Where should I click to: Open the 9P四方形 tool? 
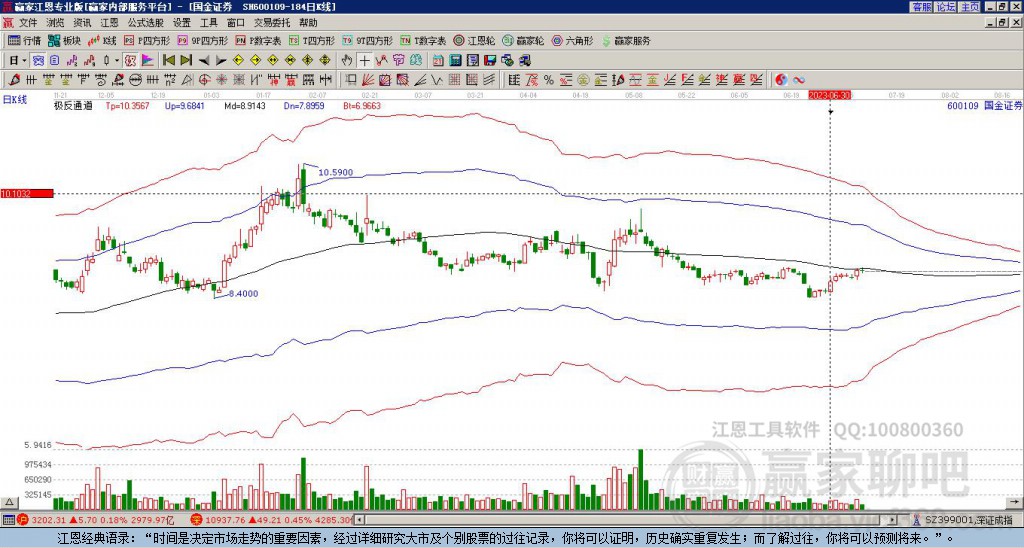(203, 40)
